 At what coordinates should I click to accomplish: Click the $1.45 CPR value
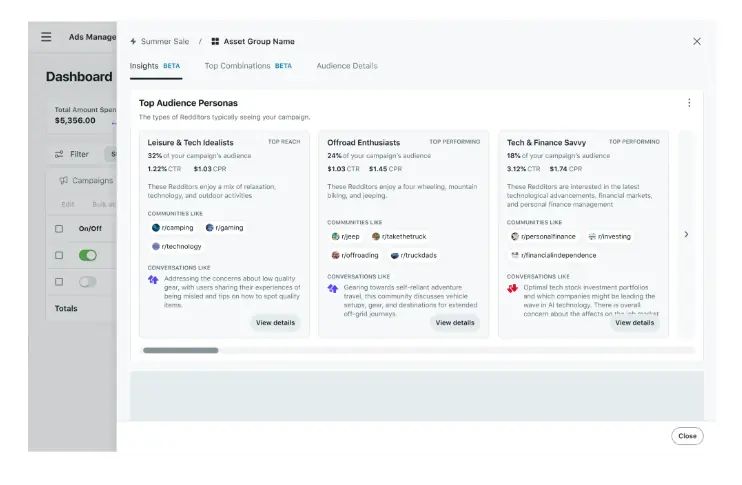(x=385, y=169)
